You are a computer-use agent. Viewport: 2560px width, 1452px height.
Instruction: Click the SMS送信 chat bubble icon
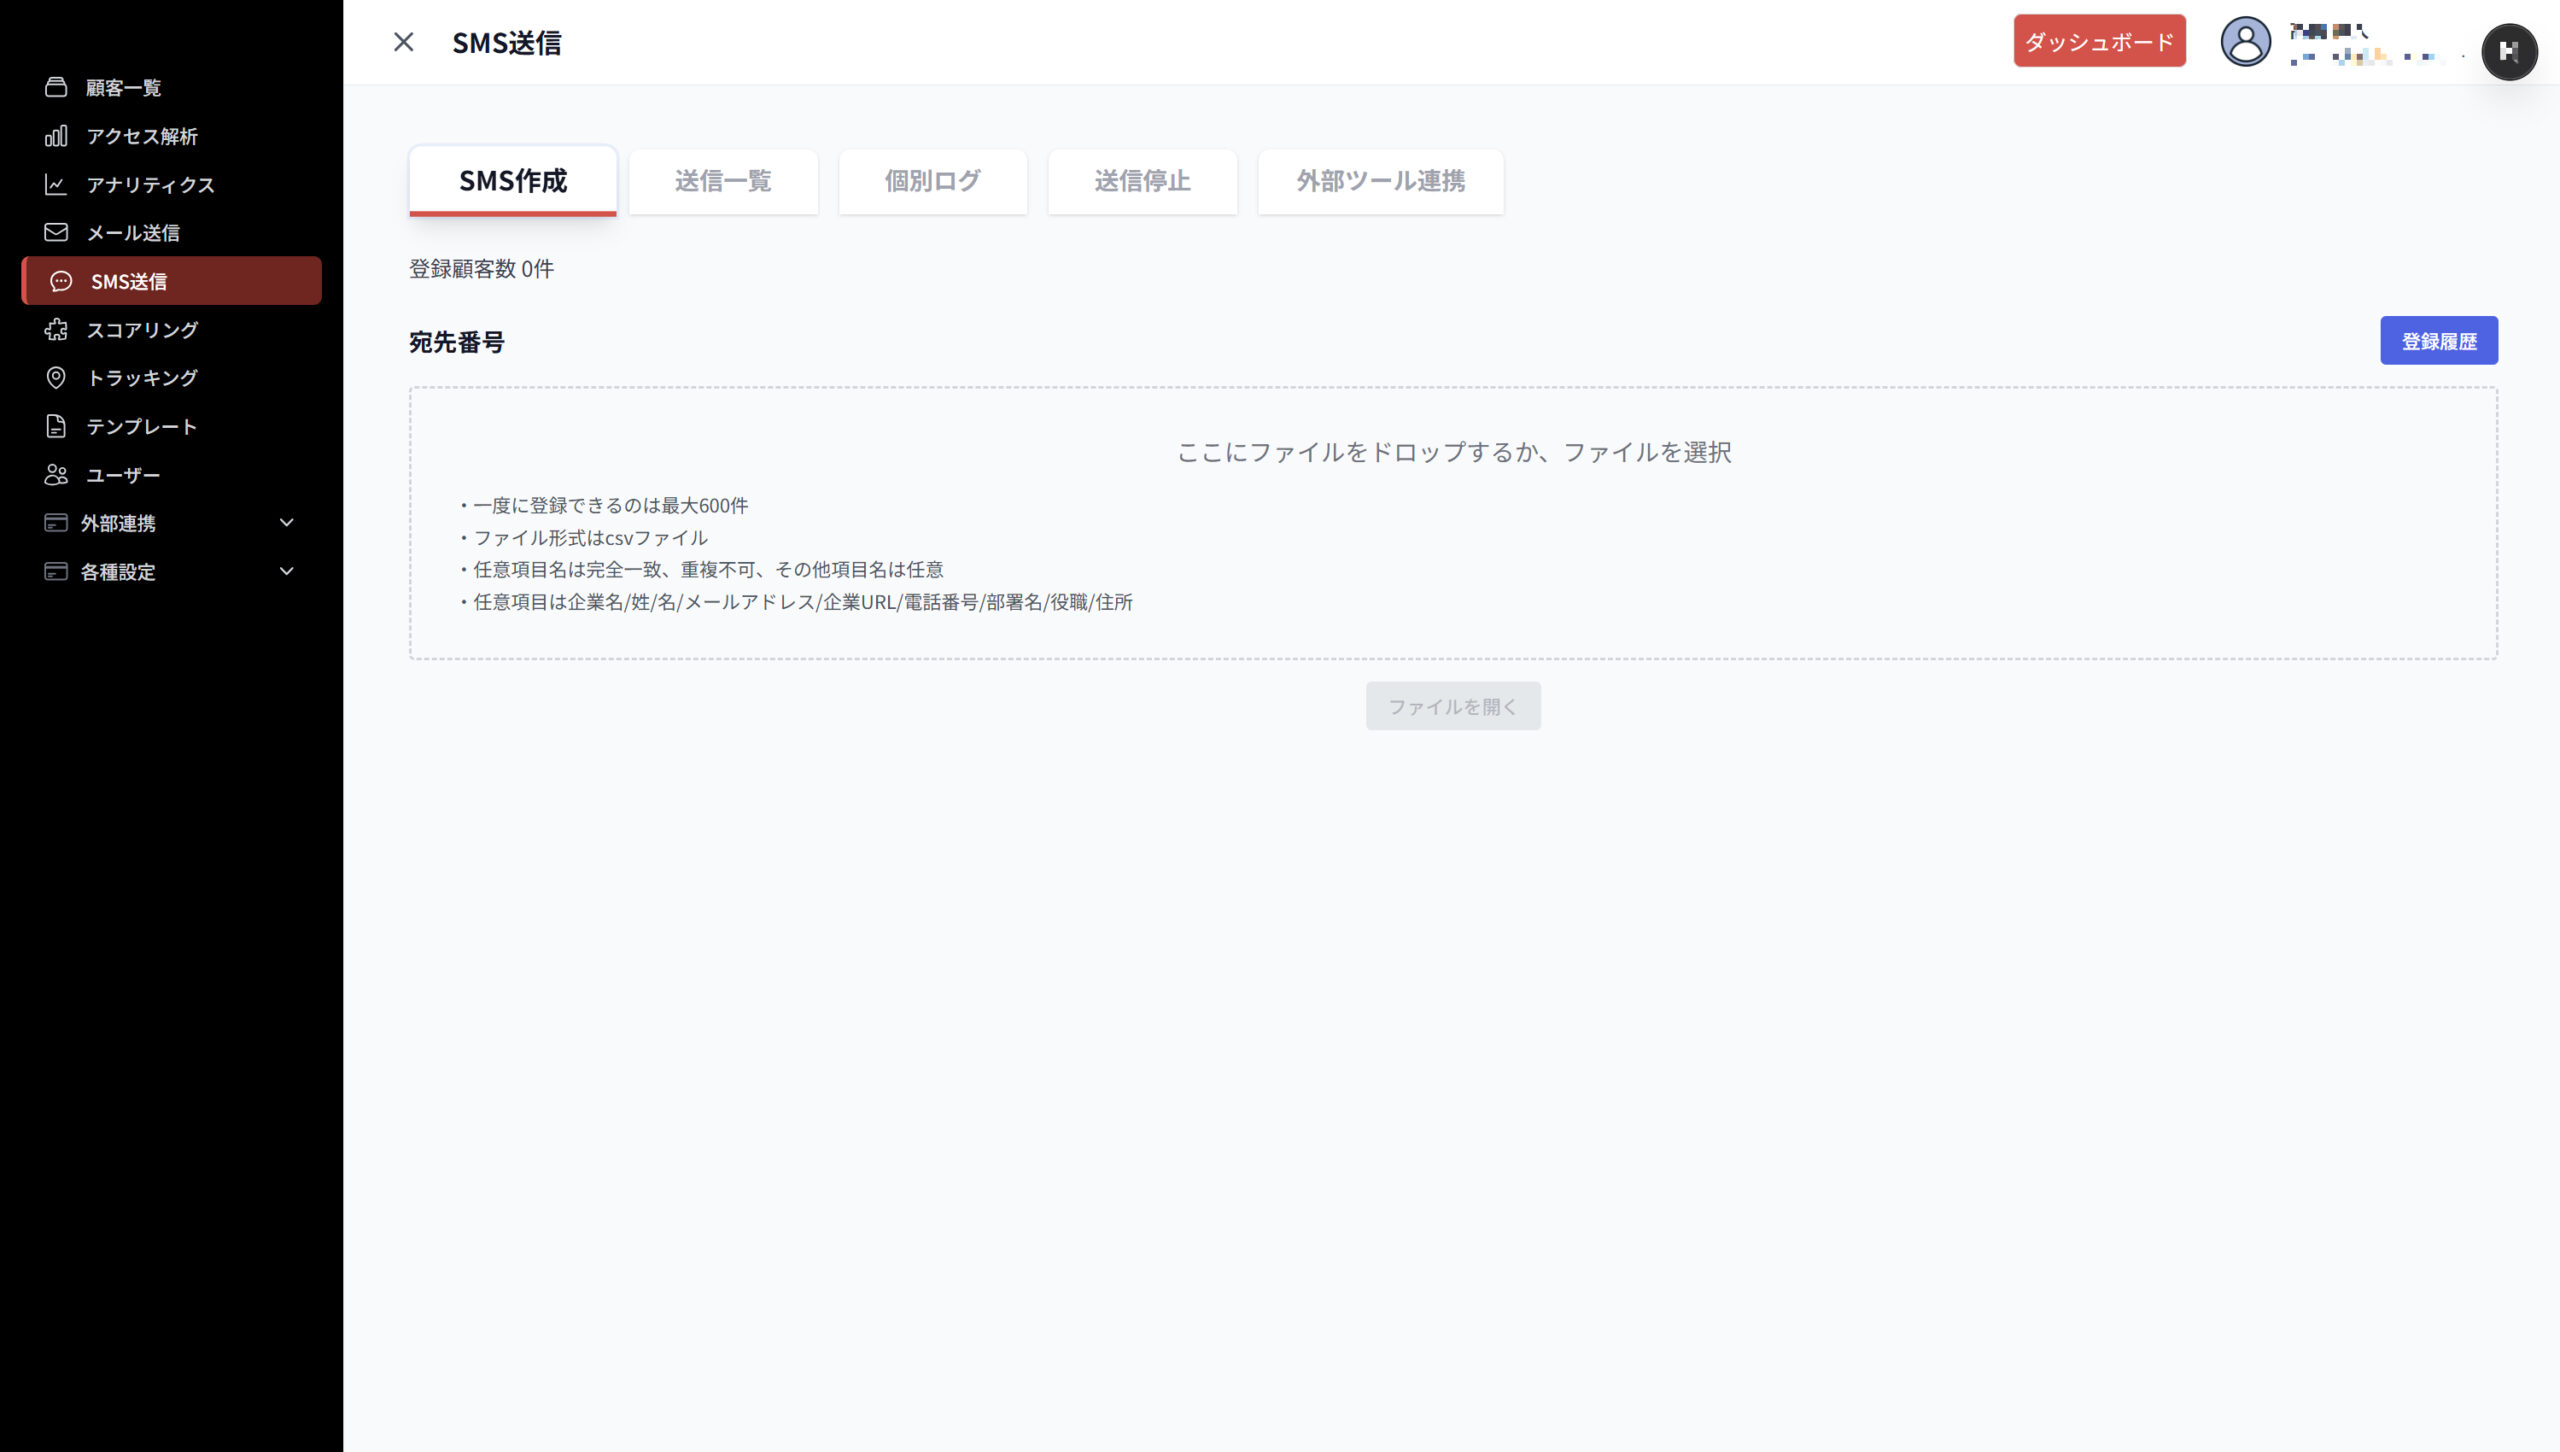[x=61, y=281]
